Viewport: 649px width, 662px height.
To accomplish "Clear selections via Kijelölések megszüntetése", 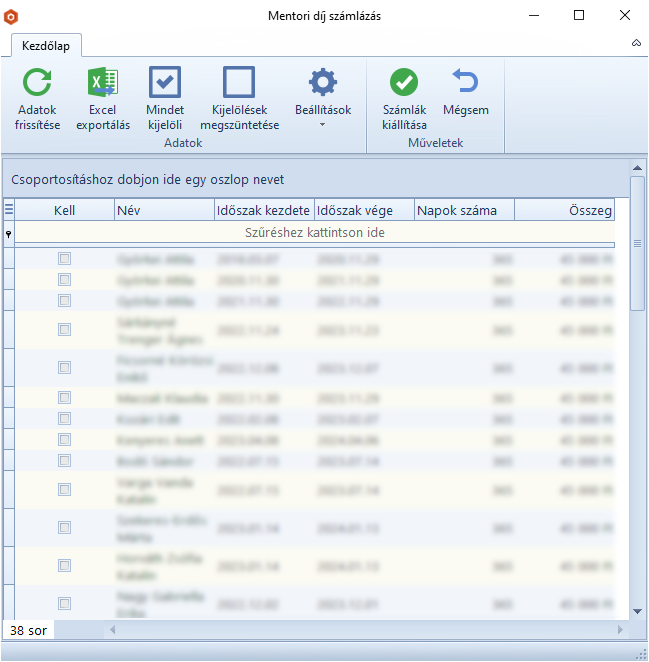I will click(x=239, y=82).
